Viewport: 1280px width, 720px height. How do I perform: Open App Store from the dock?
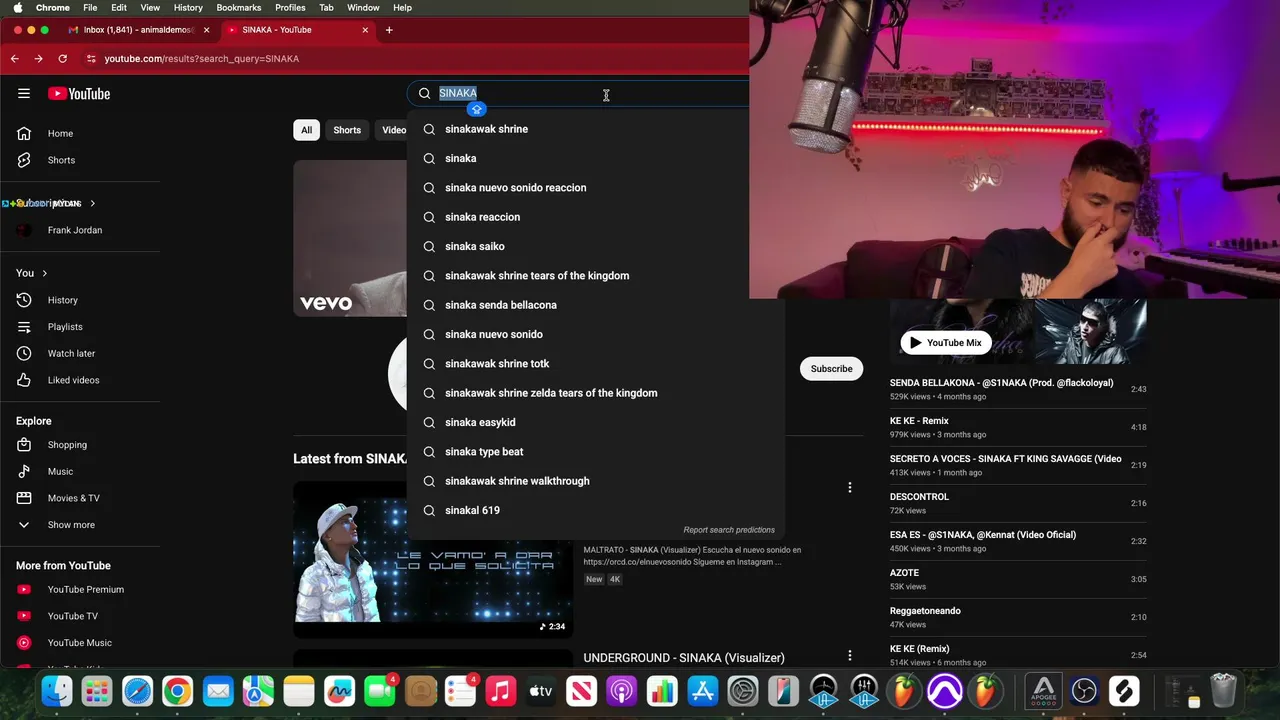click(703, 691)
